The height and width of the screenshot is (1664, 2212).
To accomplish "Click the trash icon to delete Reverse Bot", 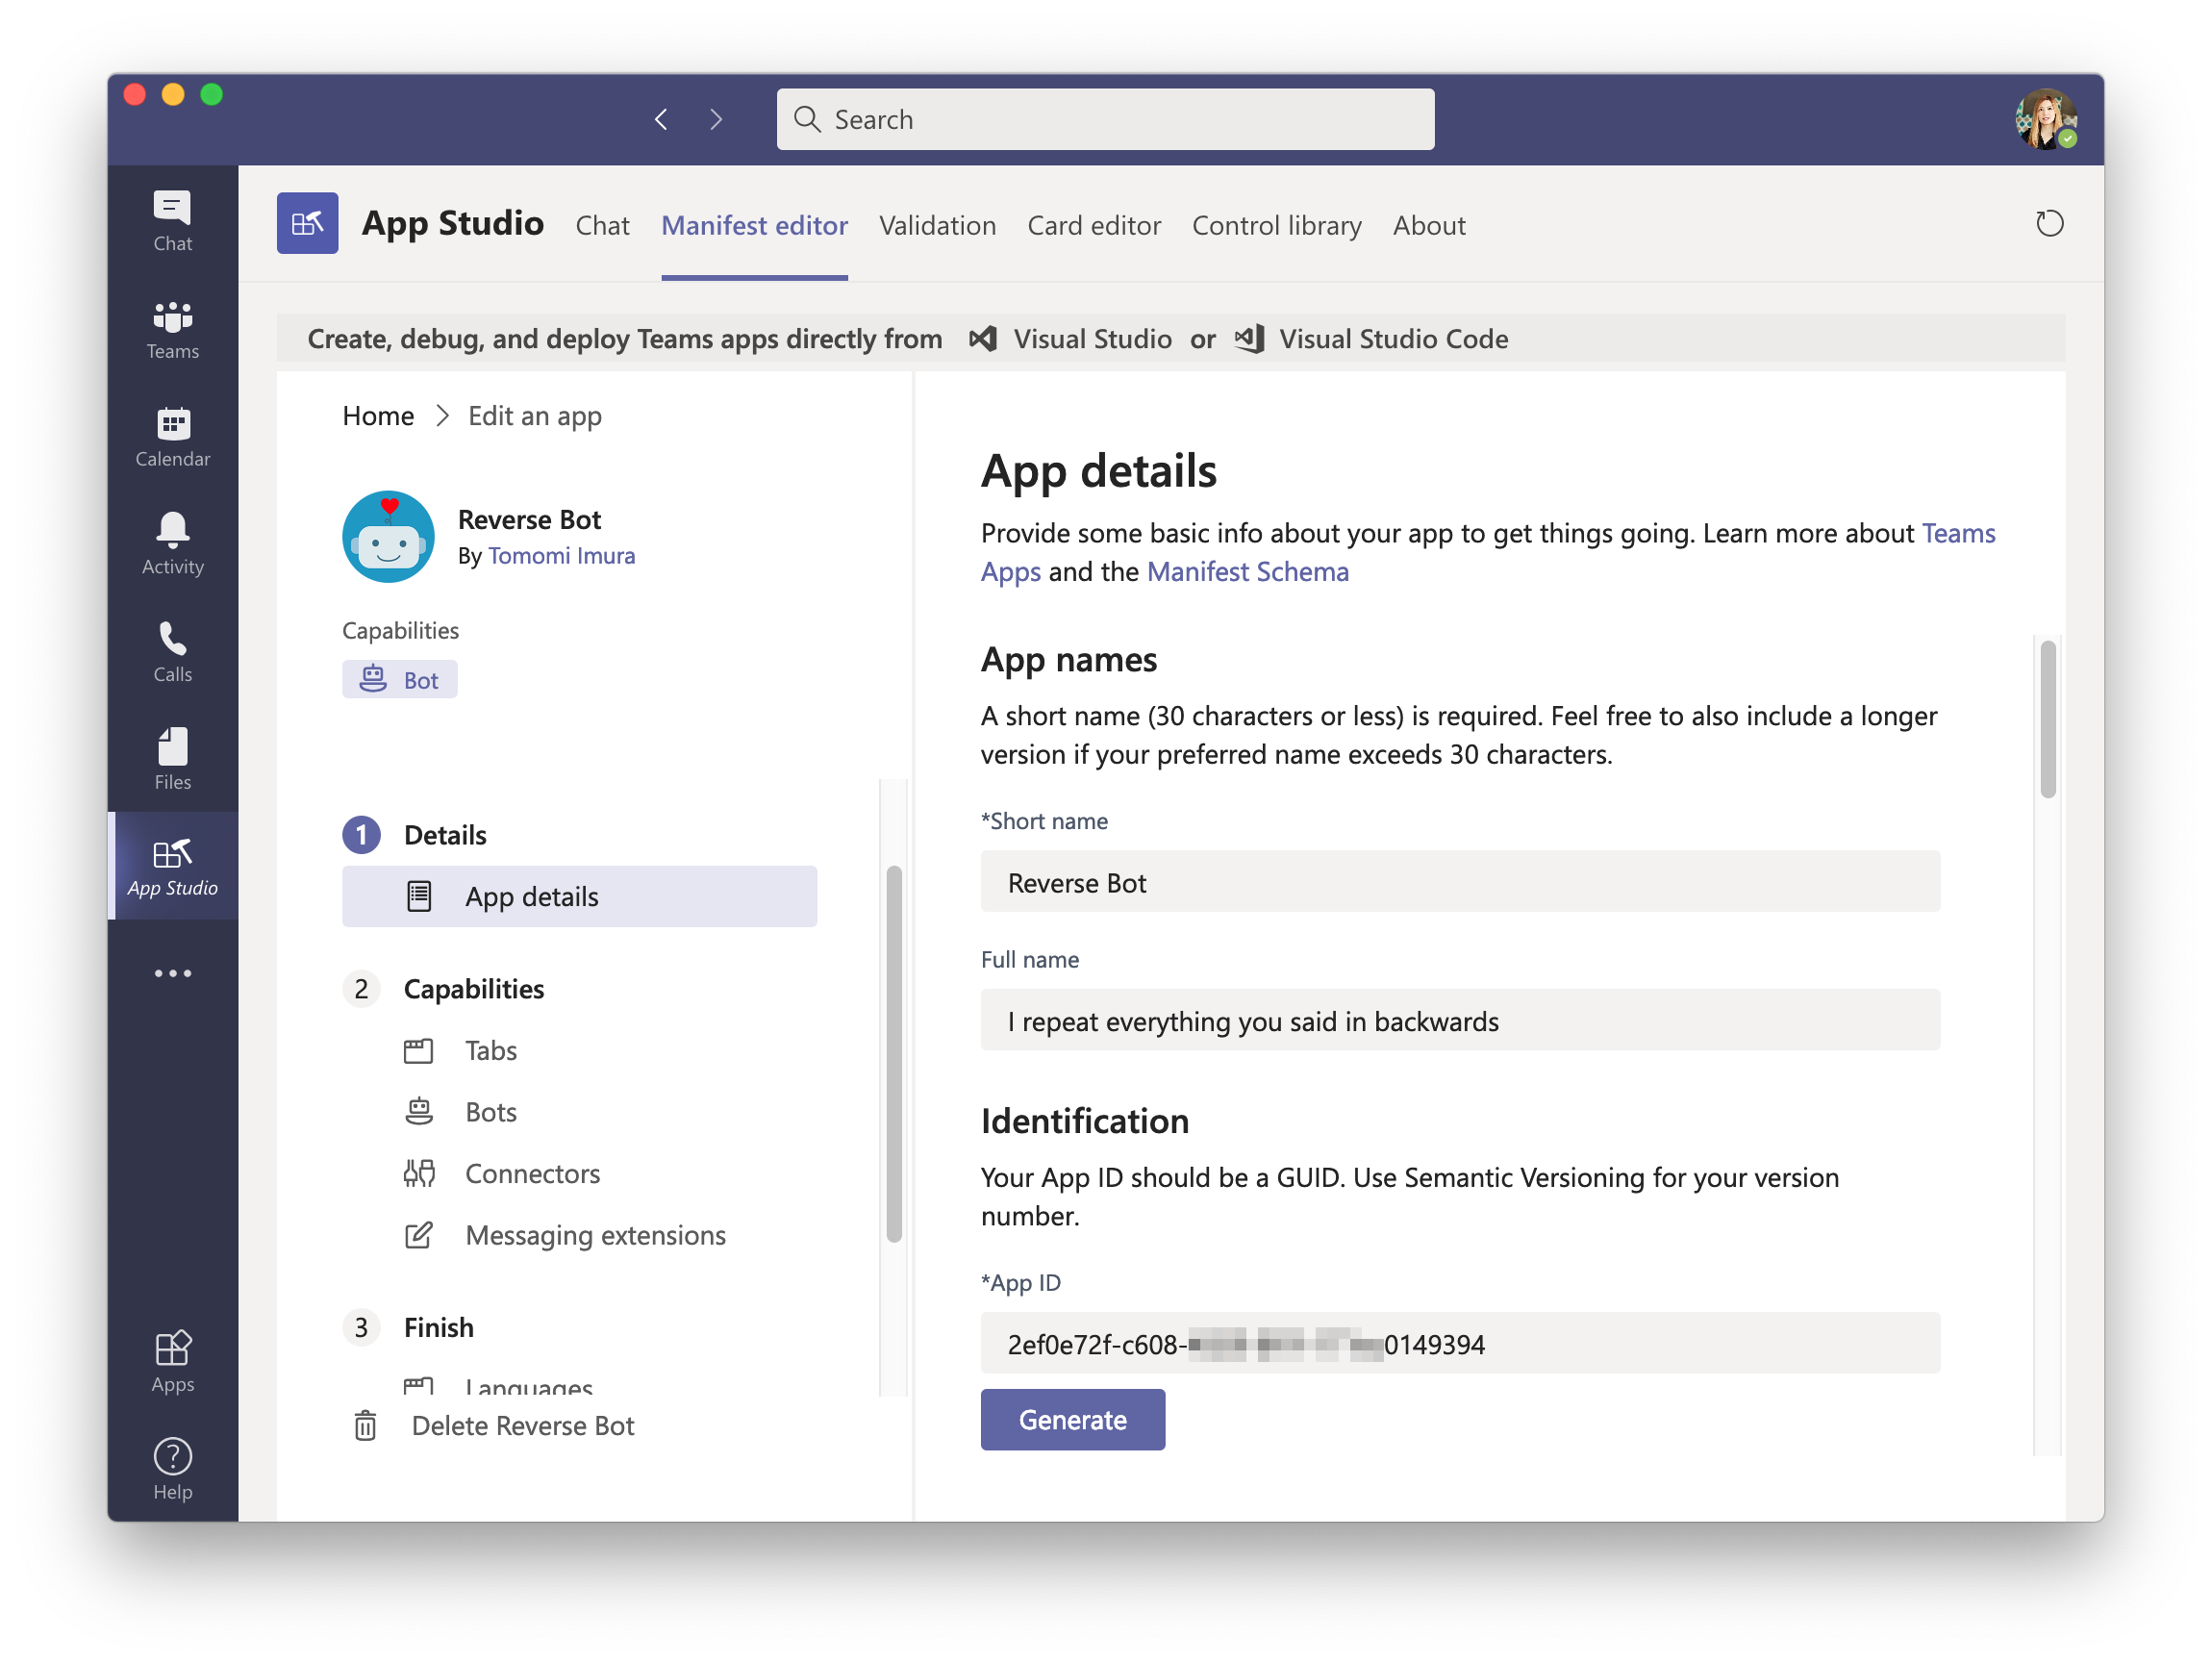I will point(365,1425).
